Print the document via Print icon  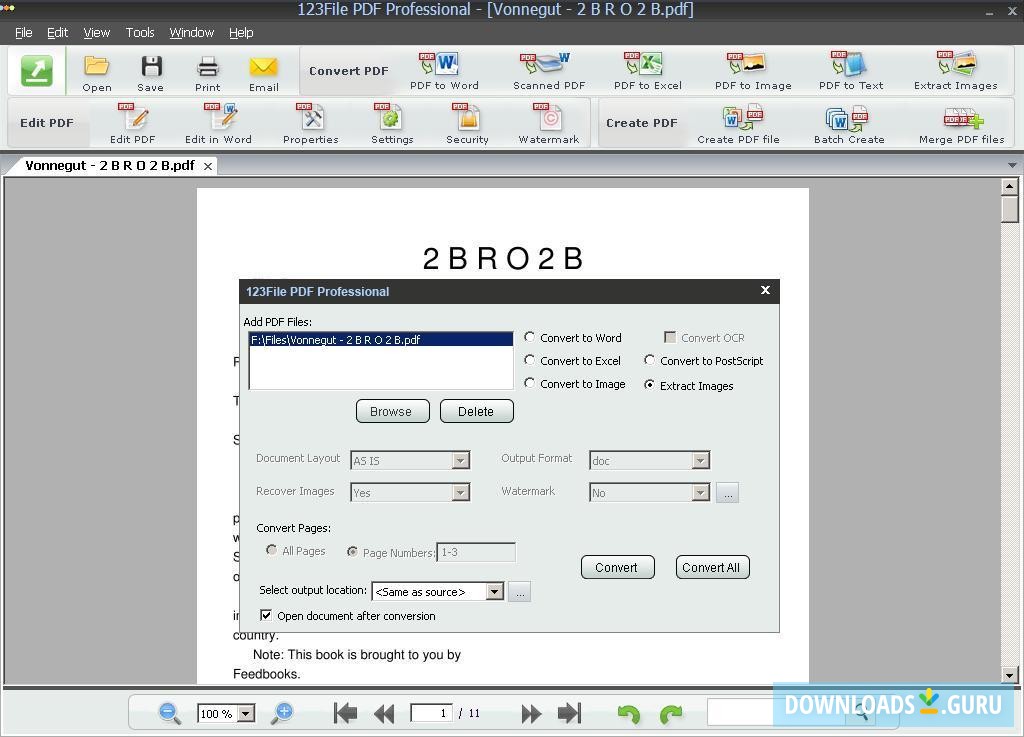[208, 73]
